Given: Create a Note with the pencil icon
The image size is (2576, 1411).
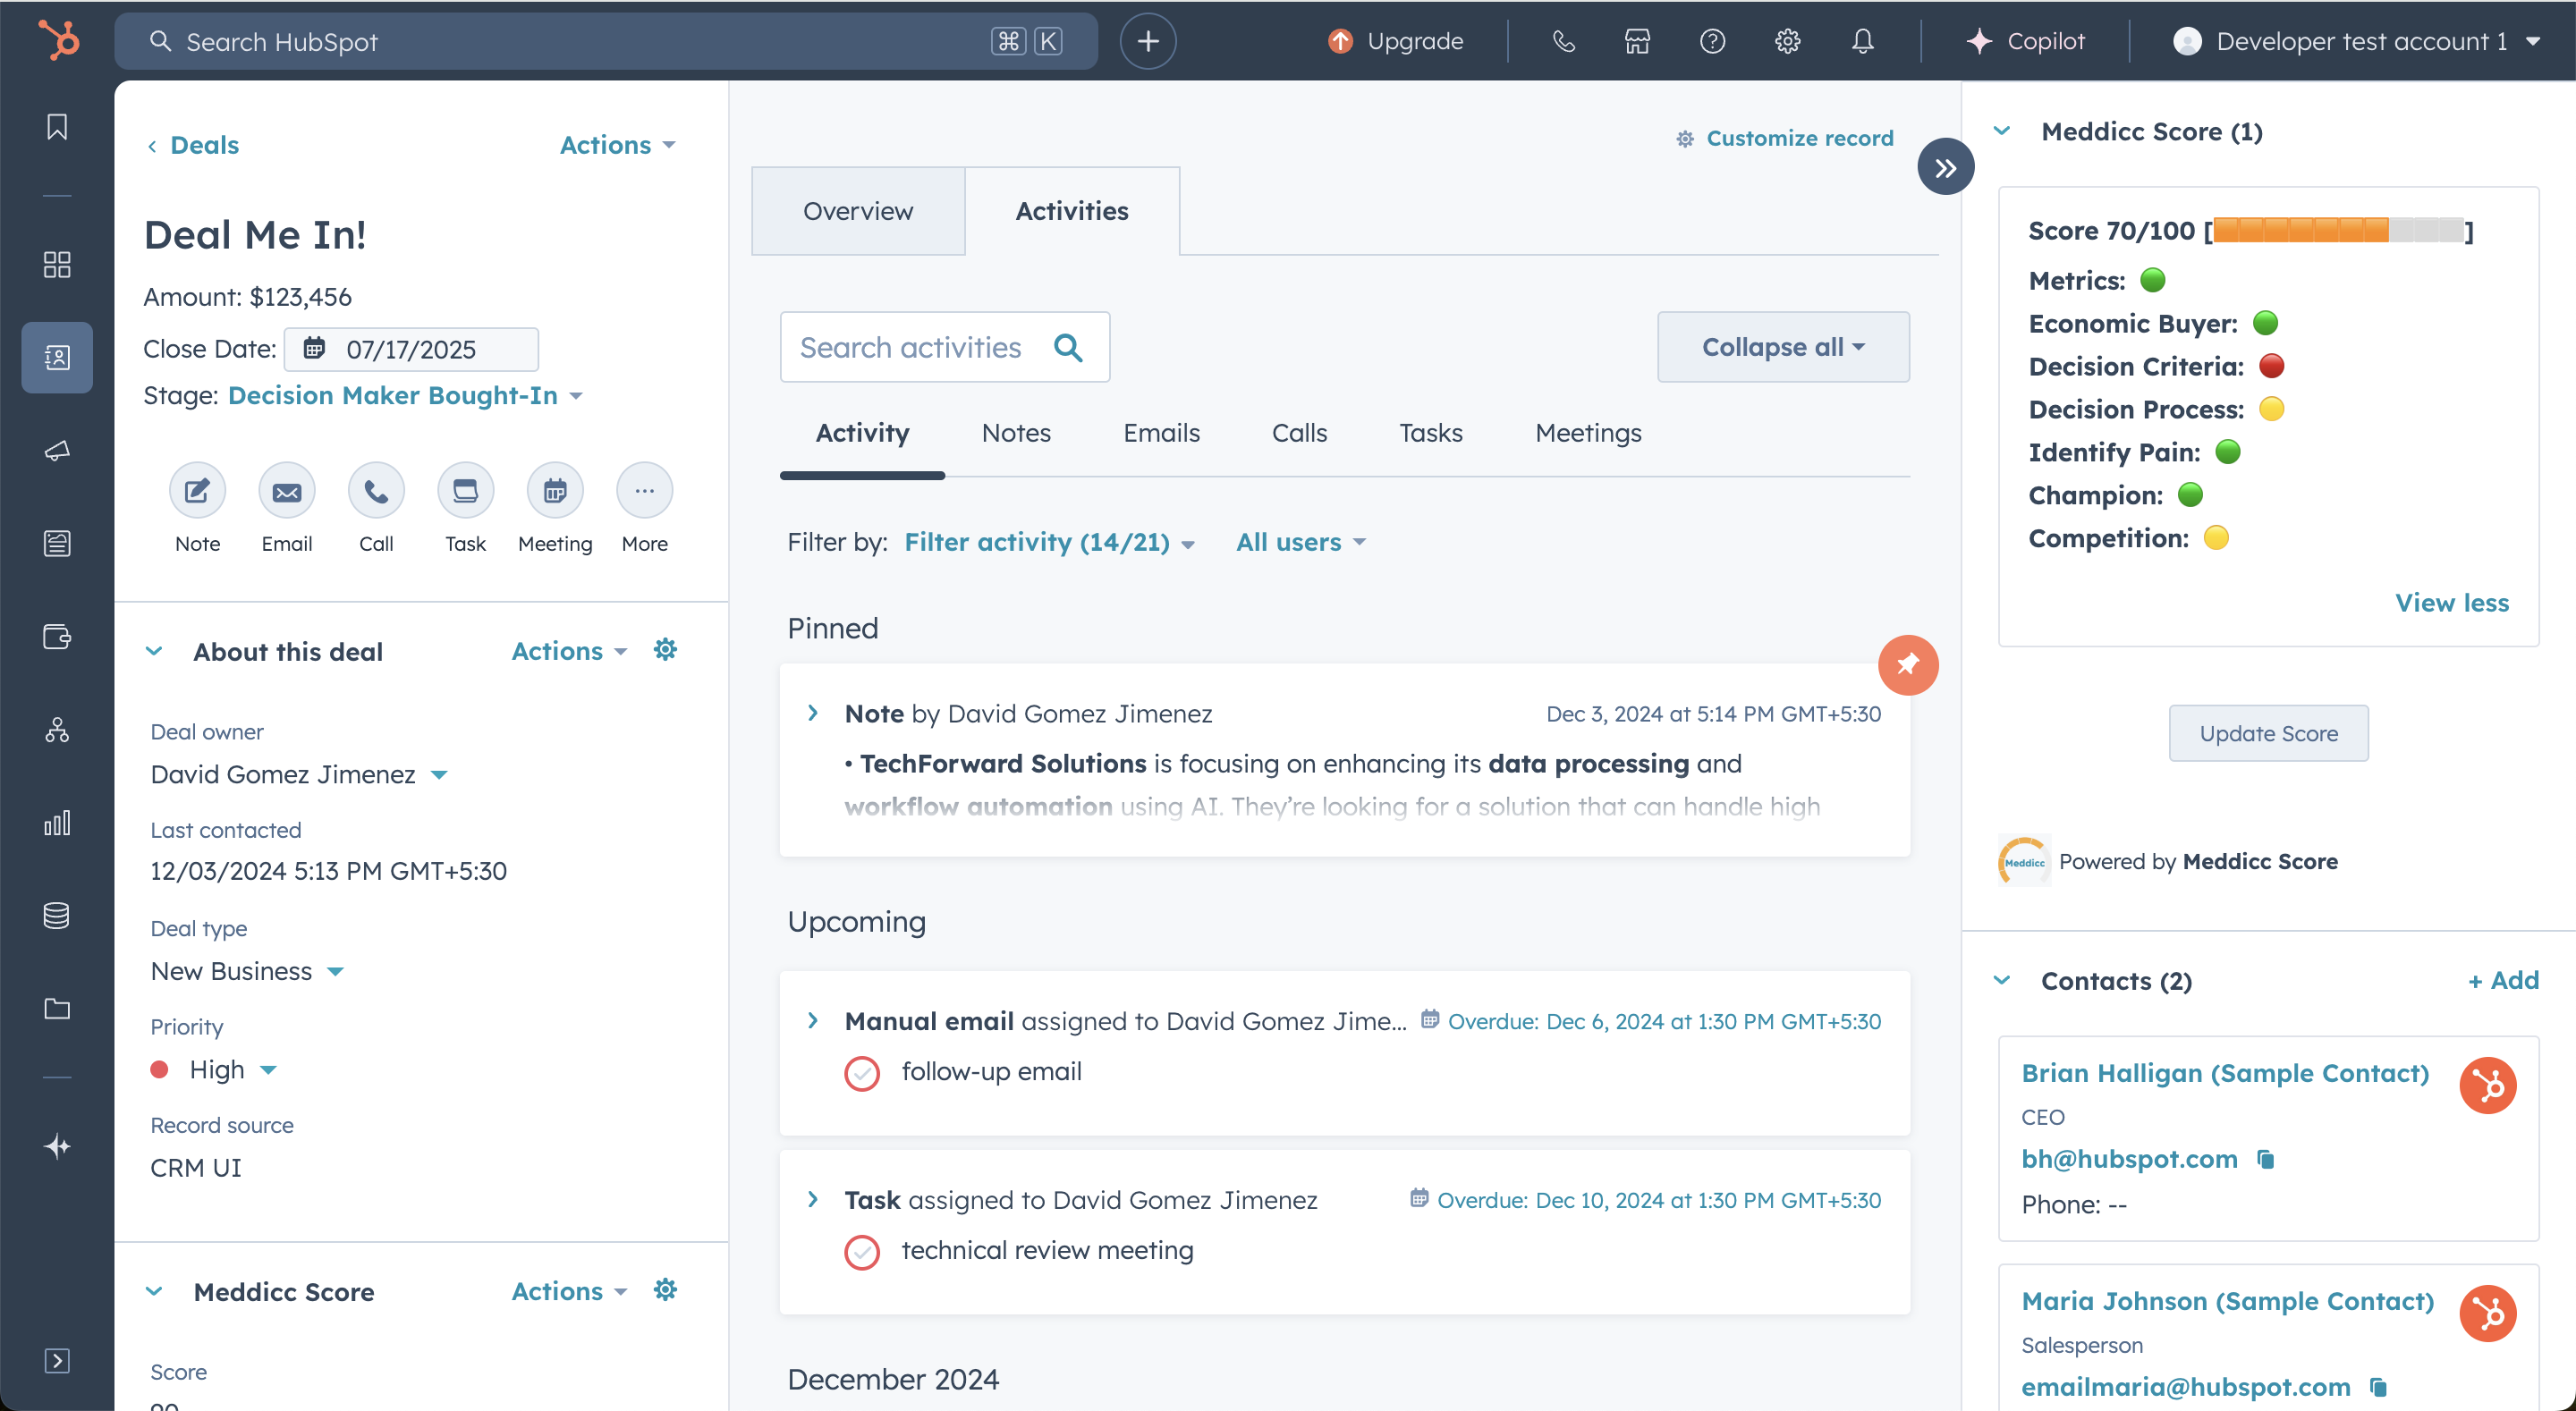Looking at the screenshot, I should [x=197, y=490].
